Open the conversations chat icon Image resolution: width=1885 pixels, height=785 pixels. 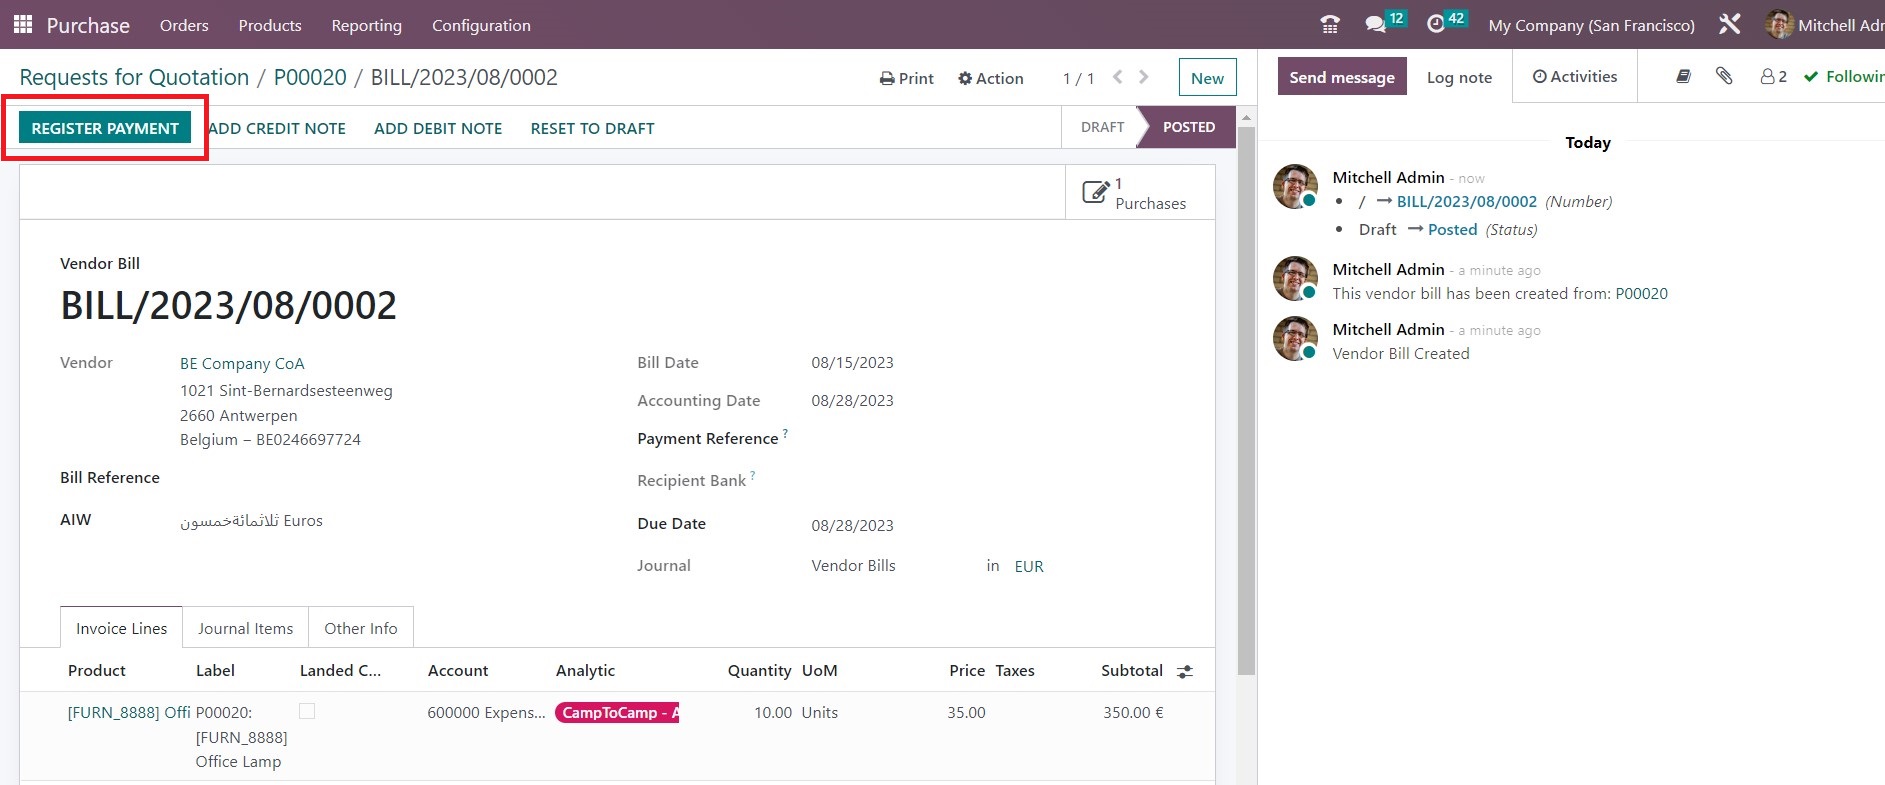pos(1377,25)
